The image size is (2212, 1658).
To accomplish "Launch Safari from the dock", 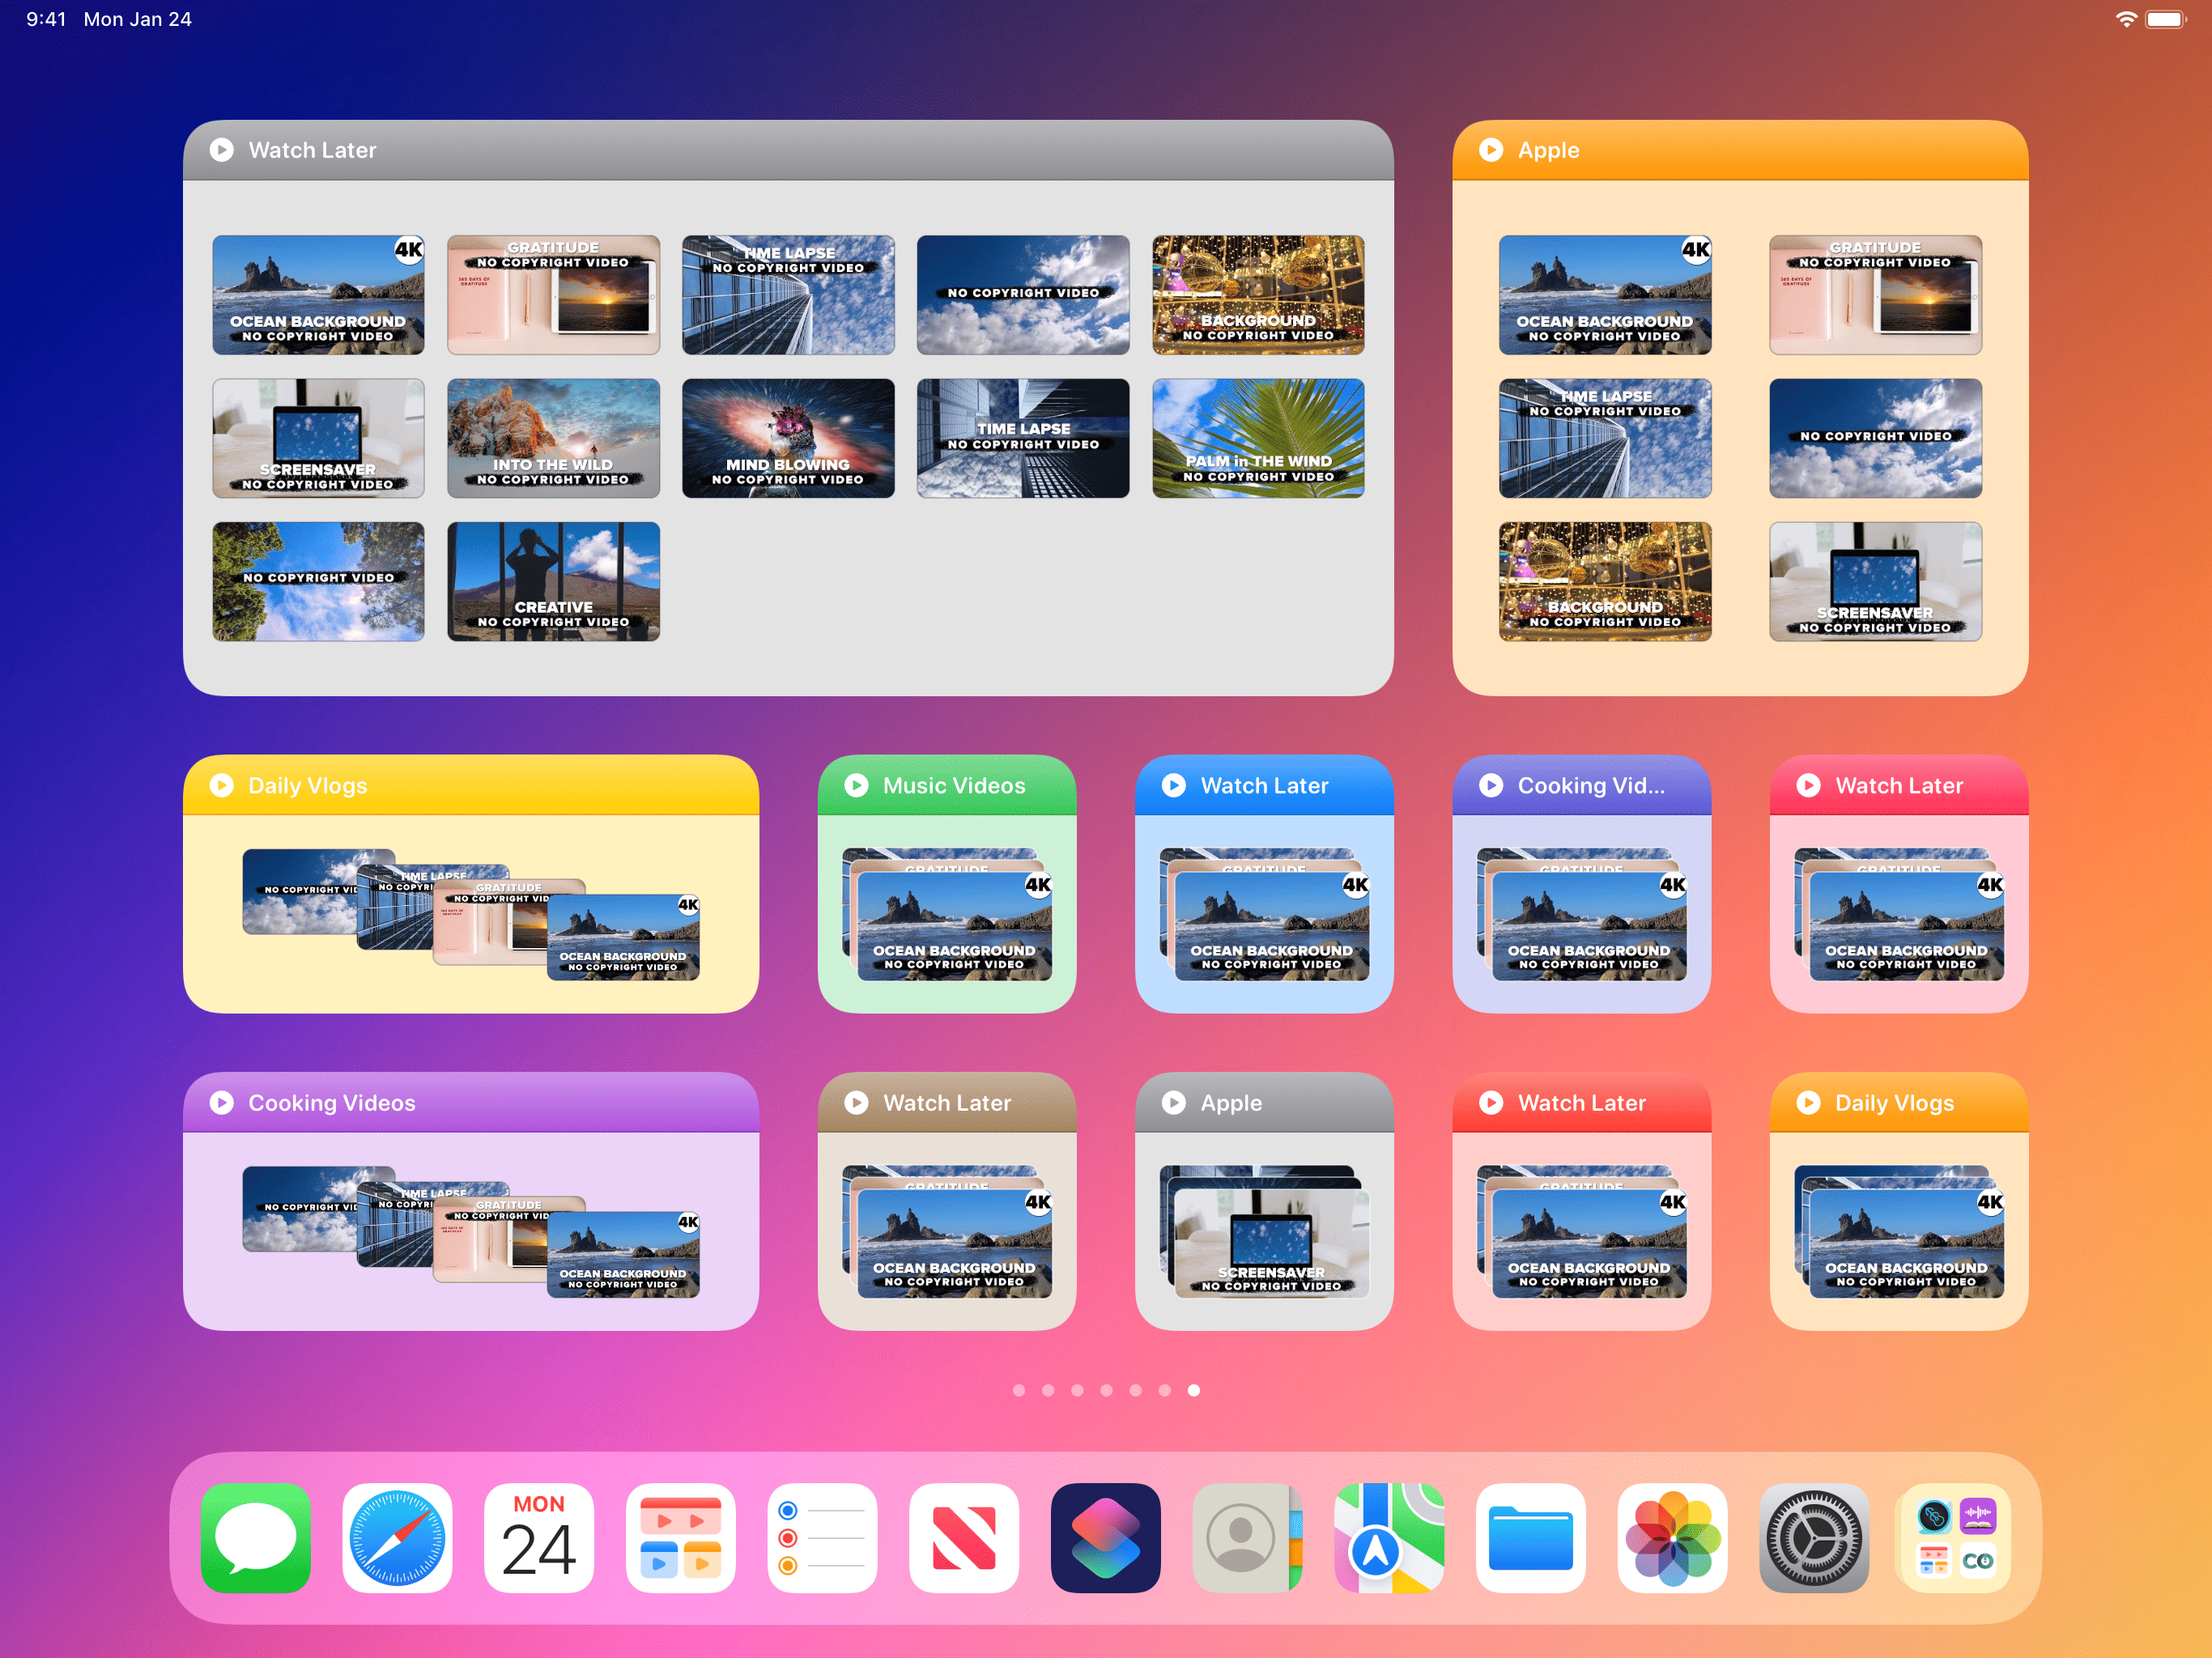I will 397,1537.
